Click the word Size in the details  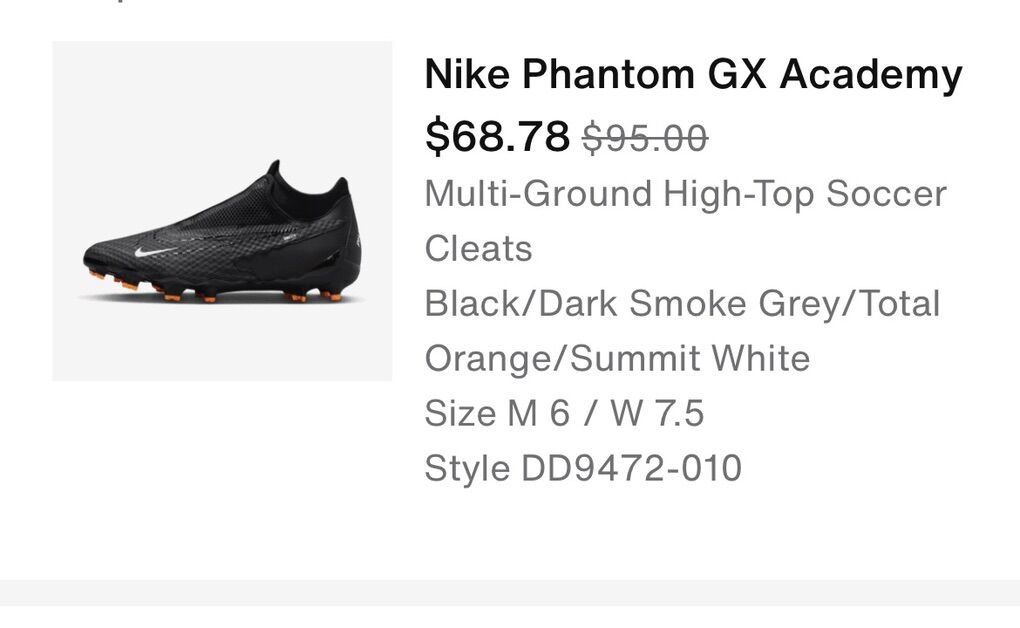459,413
